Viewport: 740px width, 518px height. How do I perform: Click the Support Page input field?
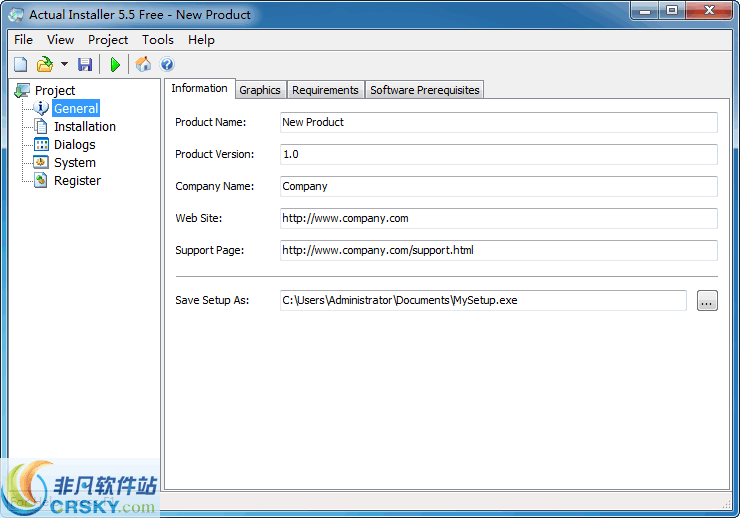[498, 251]
